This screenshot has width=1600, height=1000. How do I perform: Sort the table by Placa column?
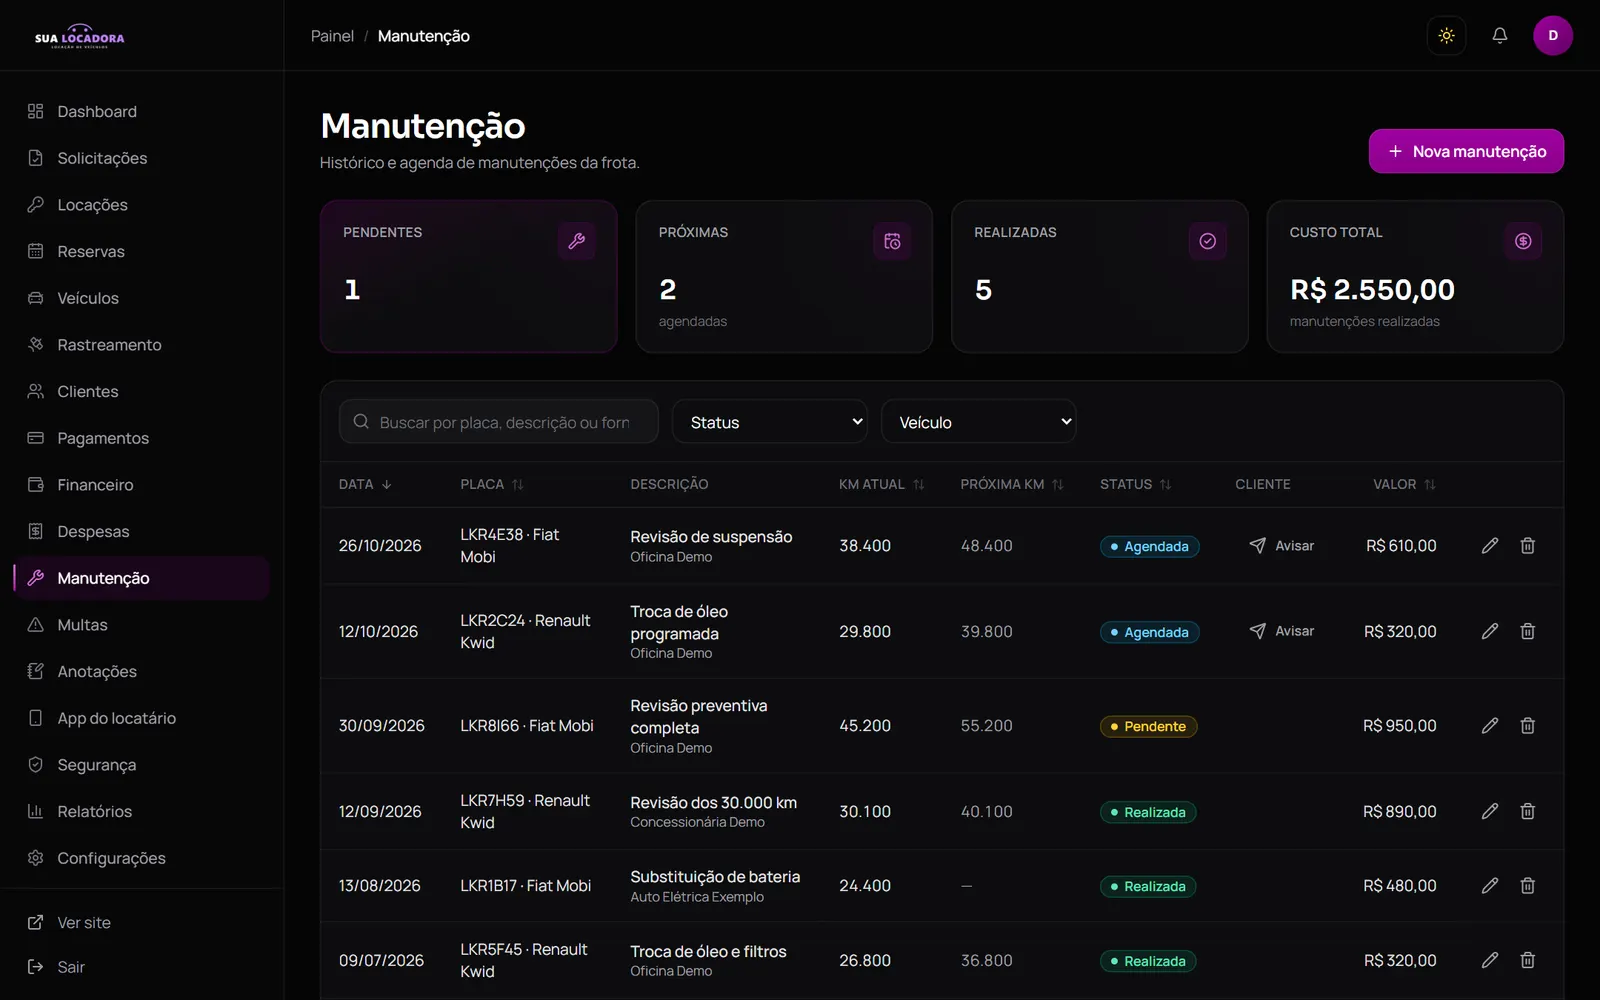tap(491, 484)
